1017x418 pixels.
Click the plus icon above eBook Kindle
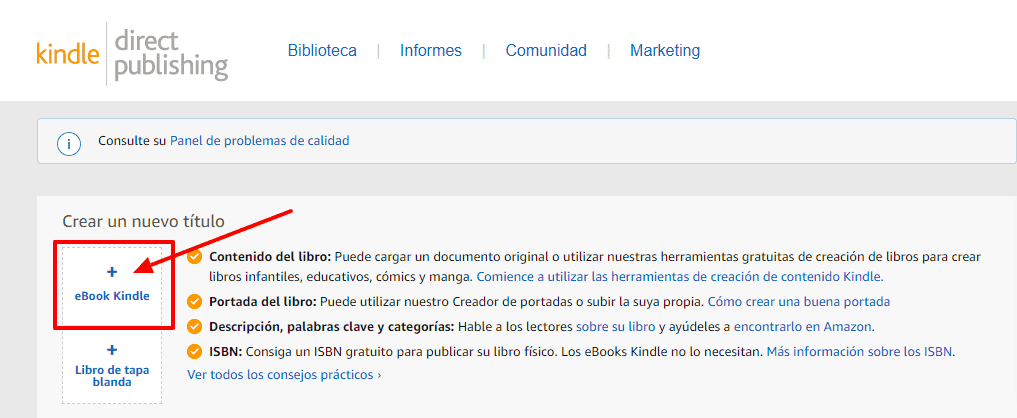[112, 273]
